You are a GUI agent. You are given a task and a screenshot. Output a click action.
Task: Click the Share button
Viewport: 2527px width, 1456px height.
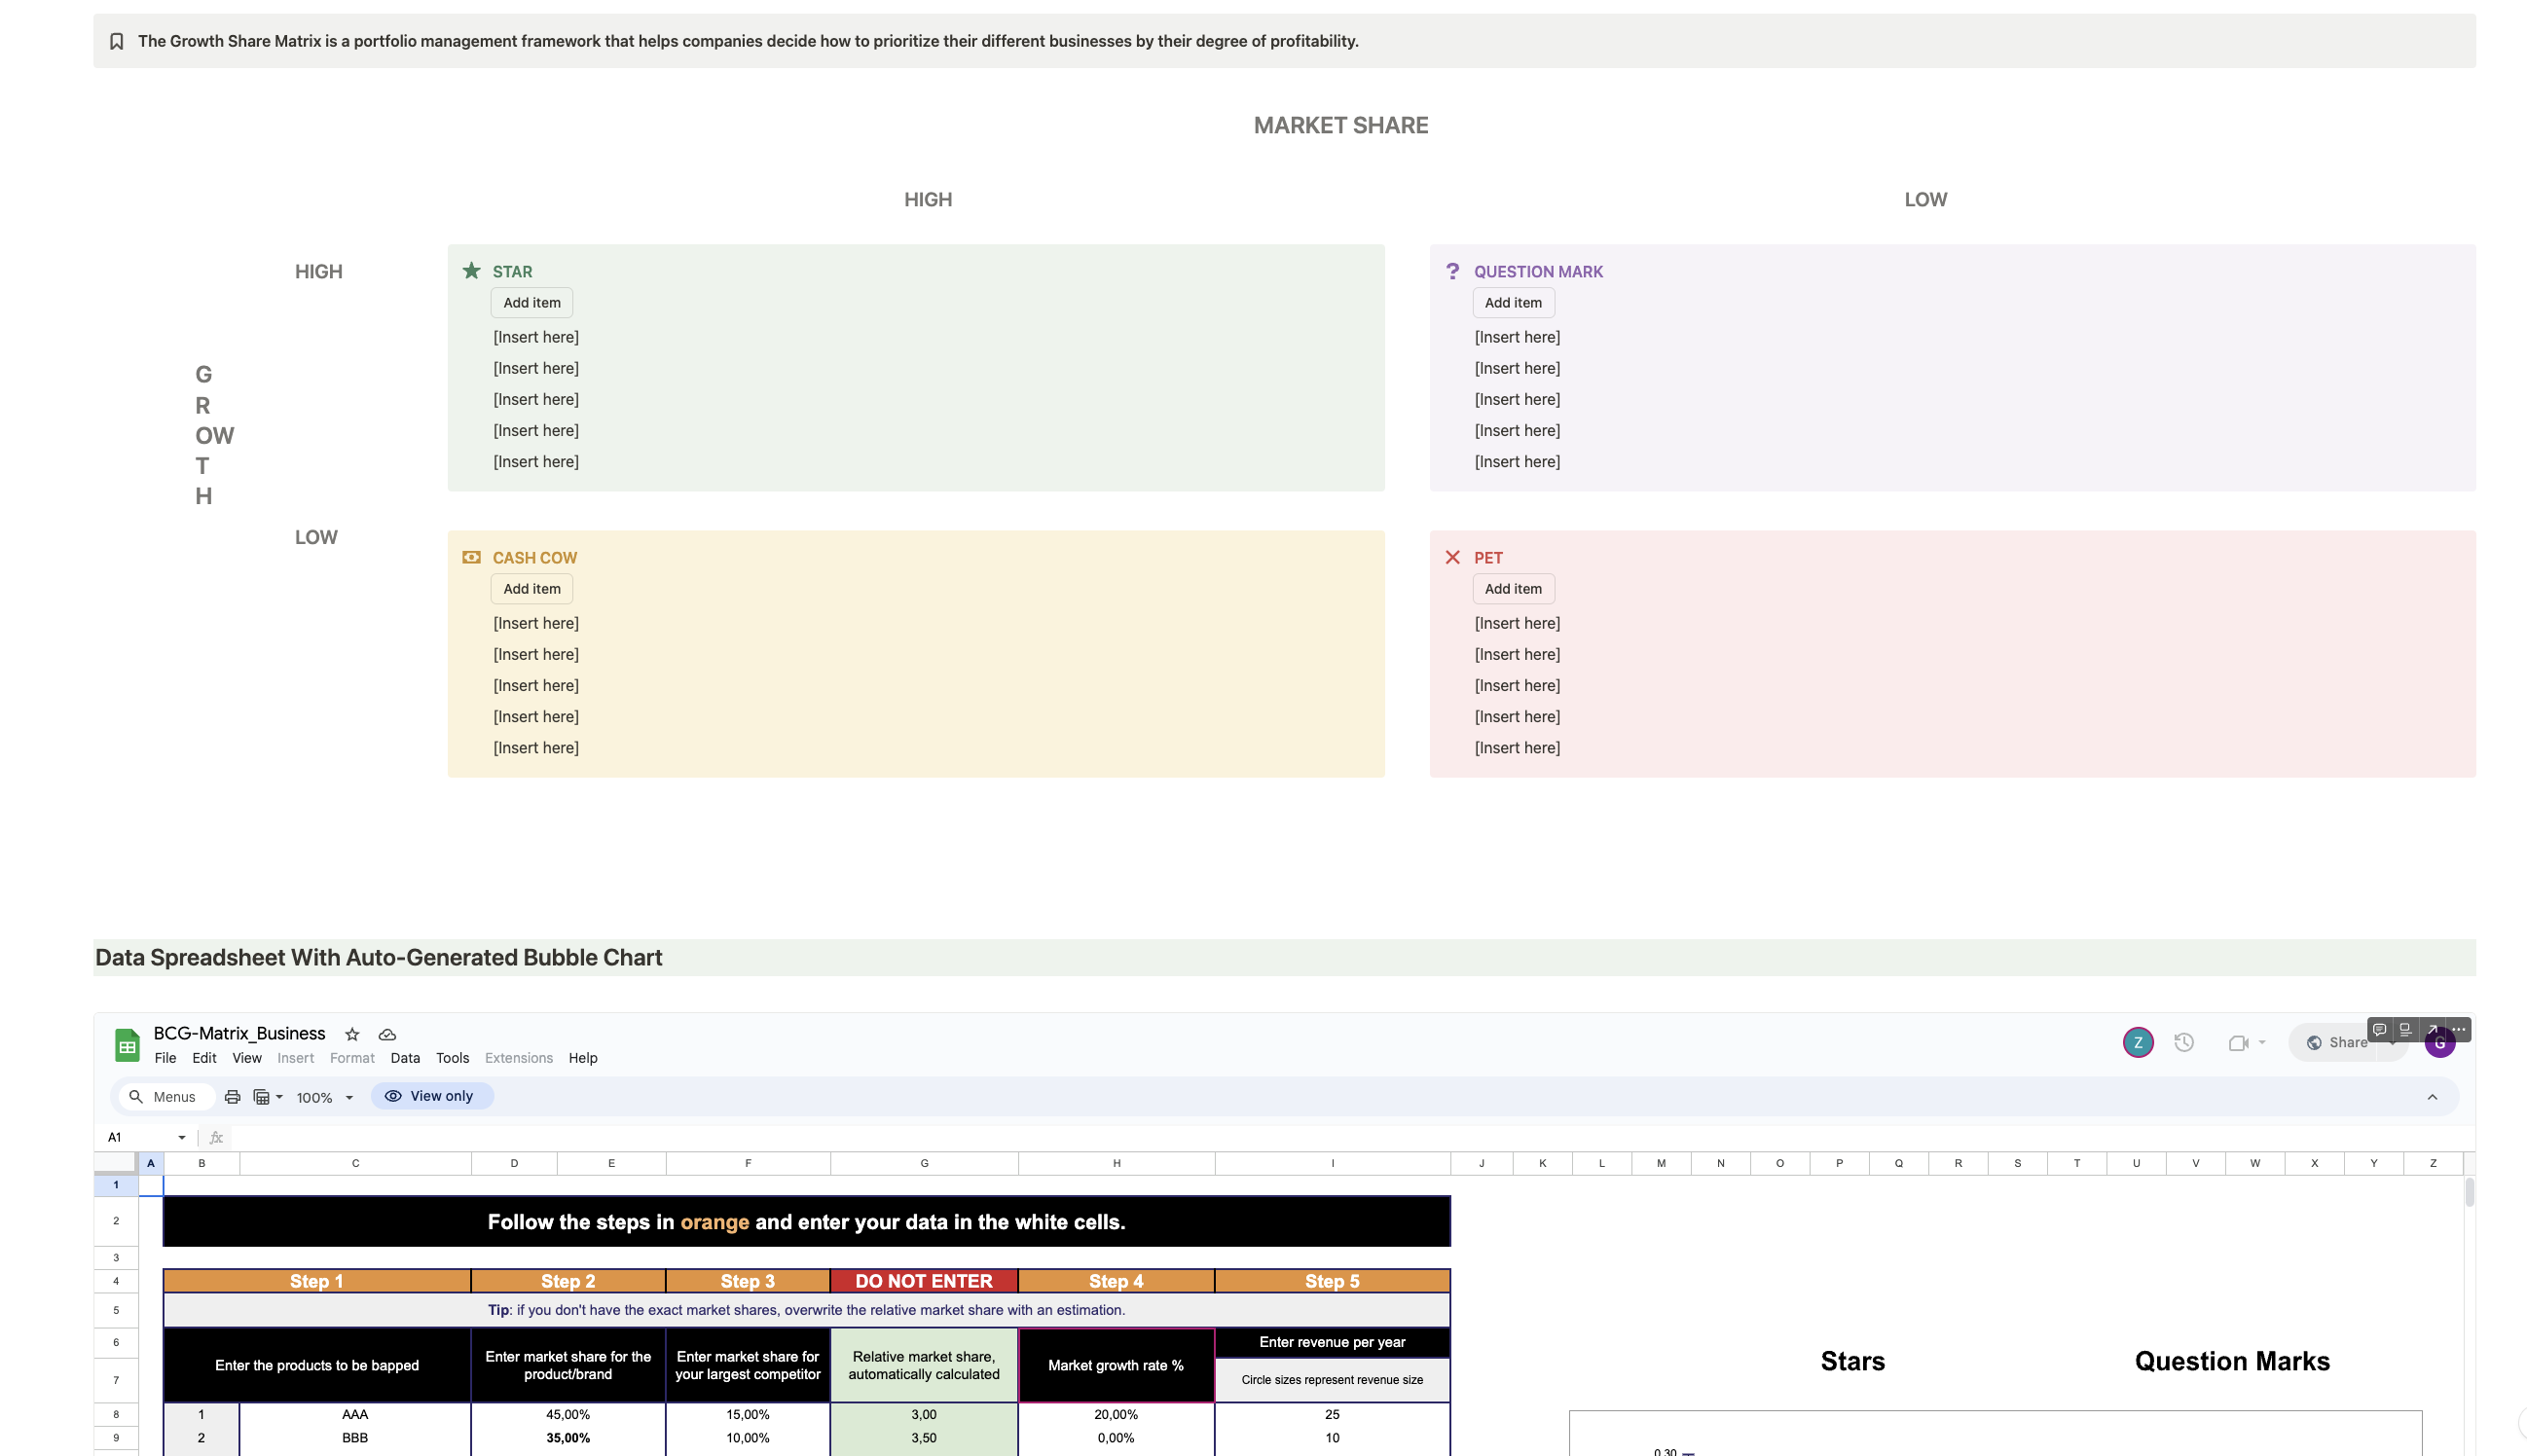tap(2338, 1042)
